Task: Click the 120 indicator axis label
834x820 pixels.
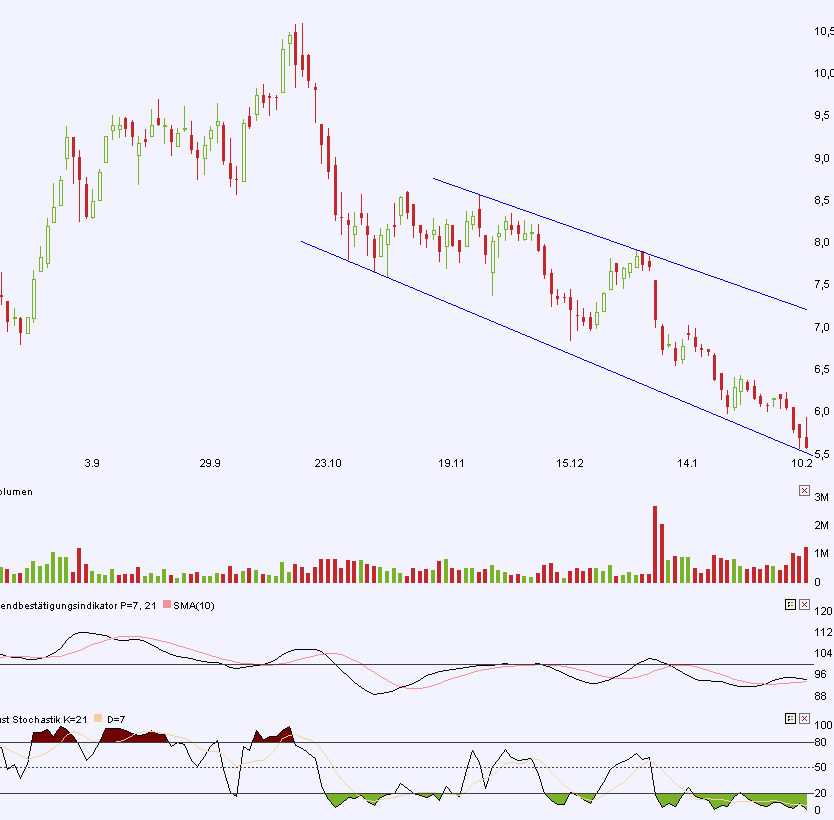Action: pos(823,610)
